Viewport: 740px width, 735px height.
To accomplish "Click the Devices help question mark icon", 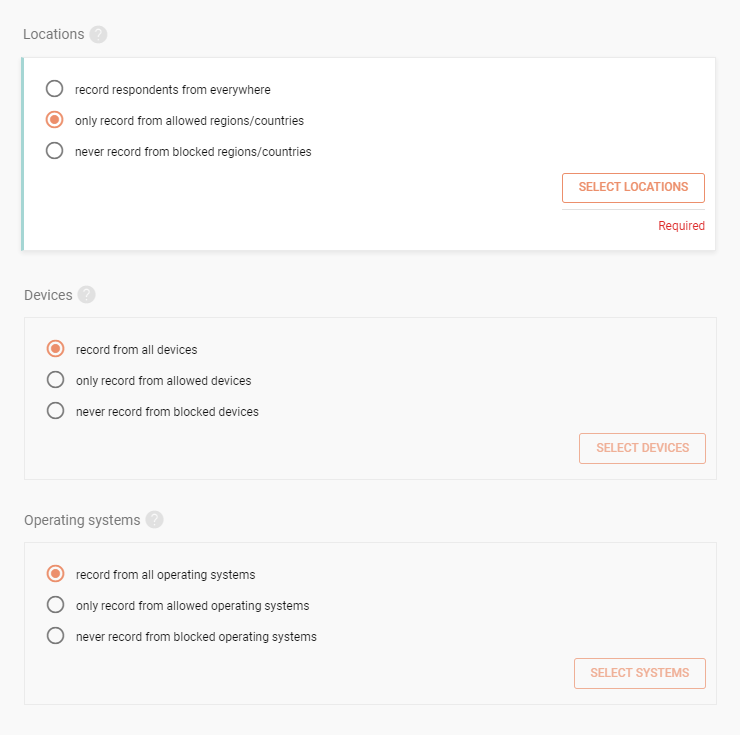I will pos(86,295).
